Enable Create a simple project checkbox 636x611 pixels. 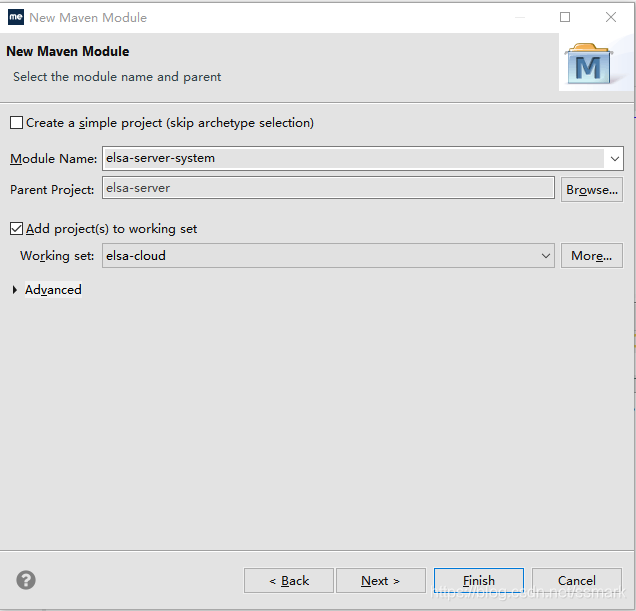(16, 123)
